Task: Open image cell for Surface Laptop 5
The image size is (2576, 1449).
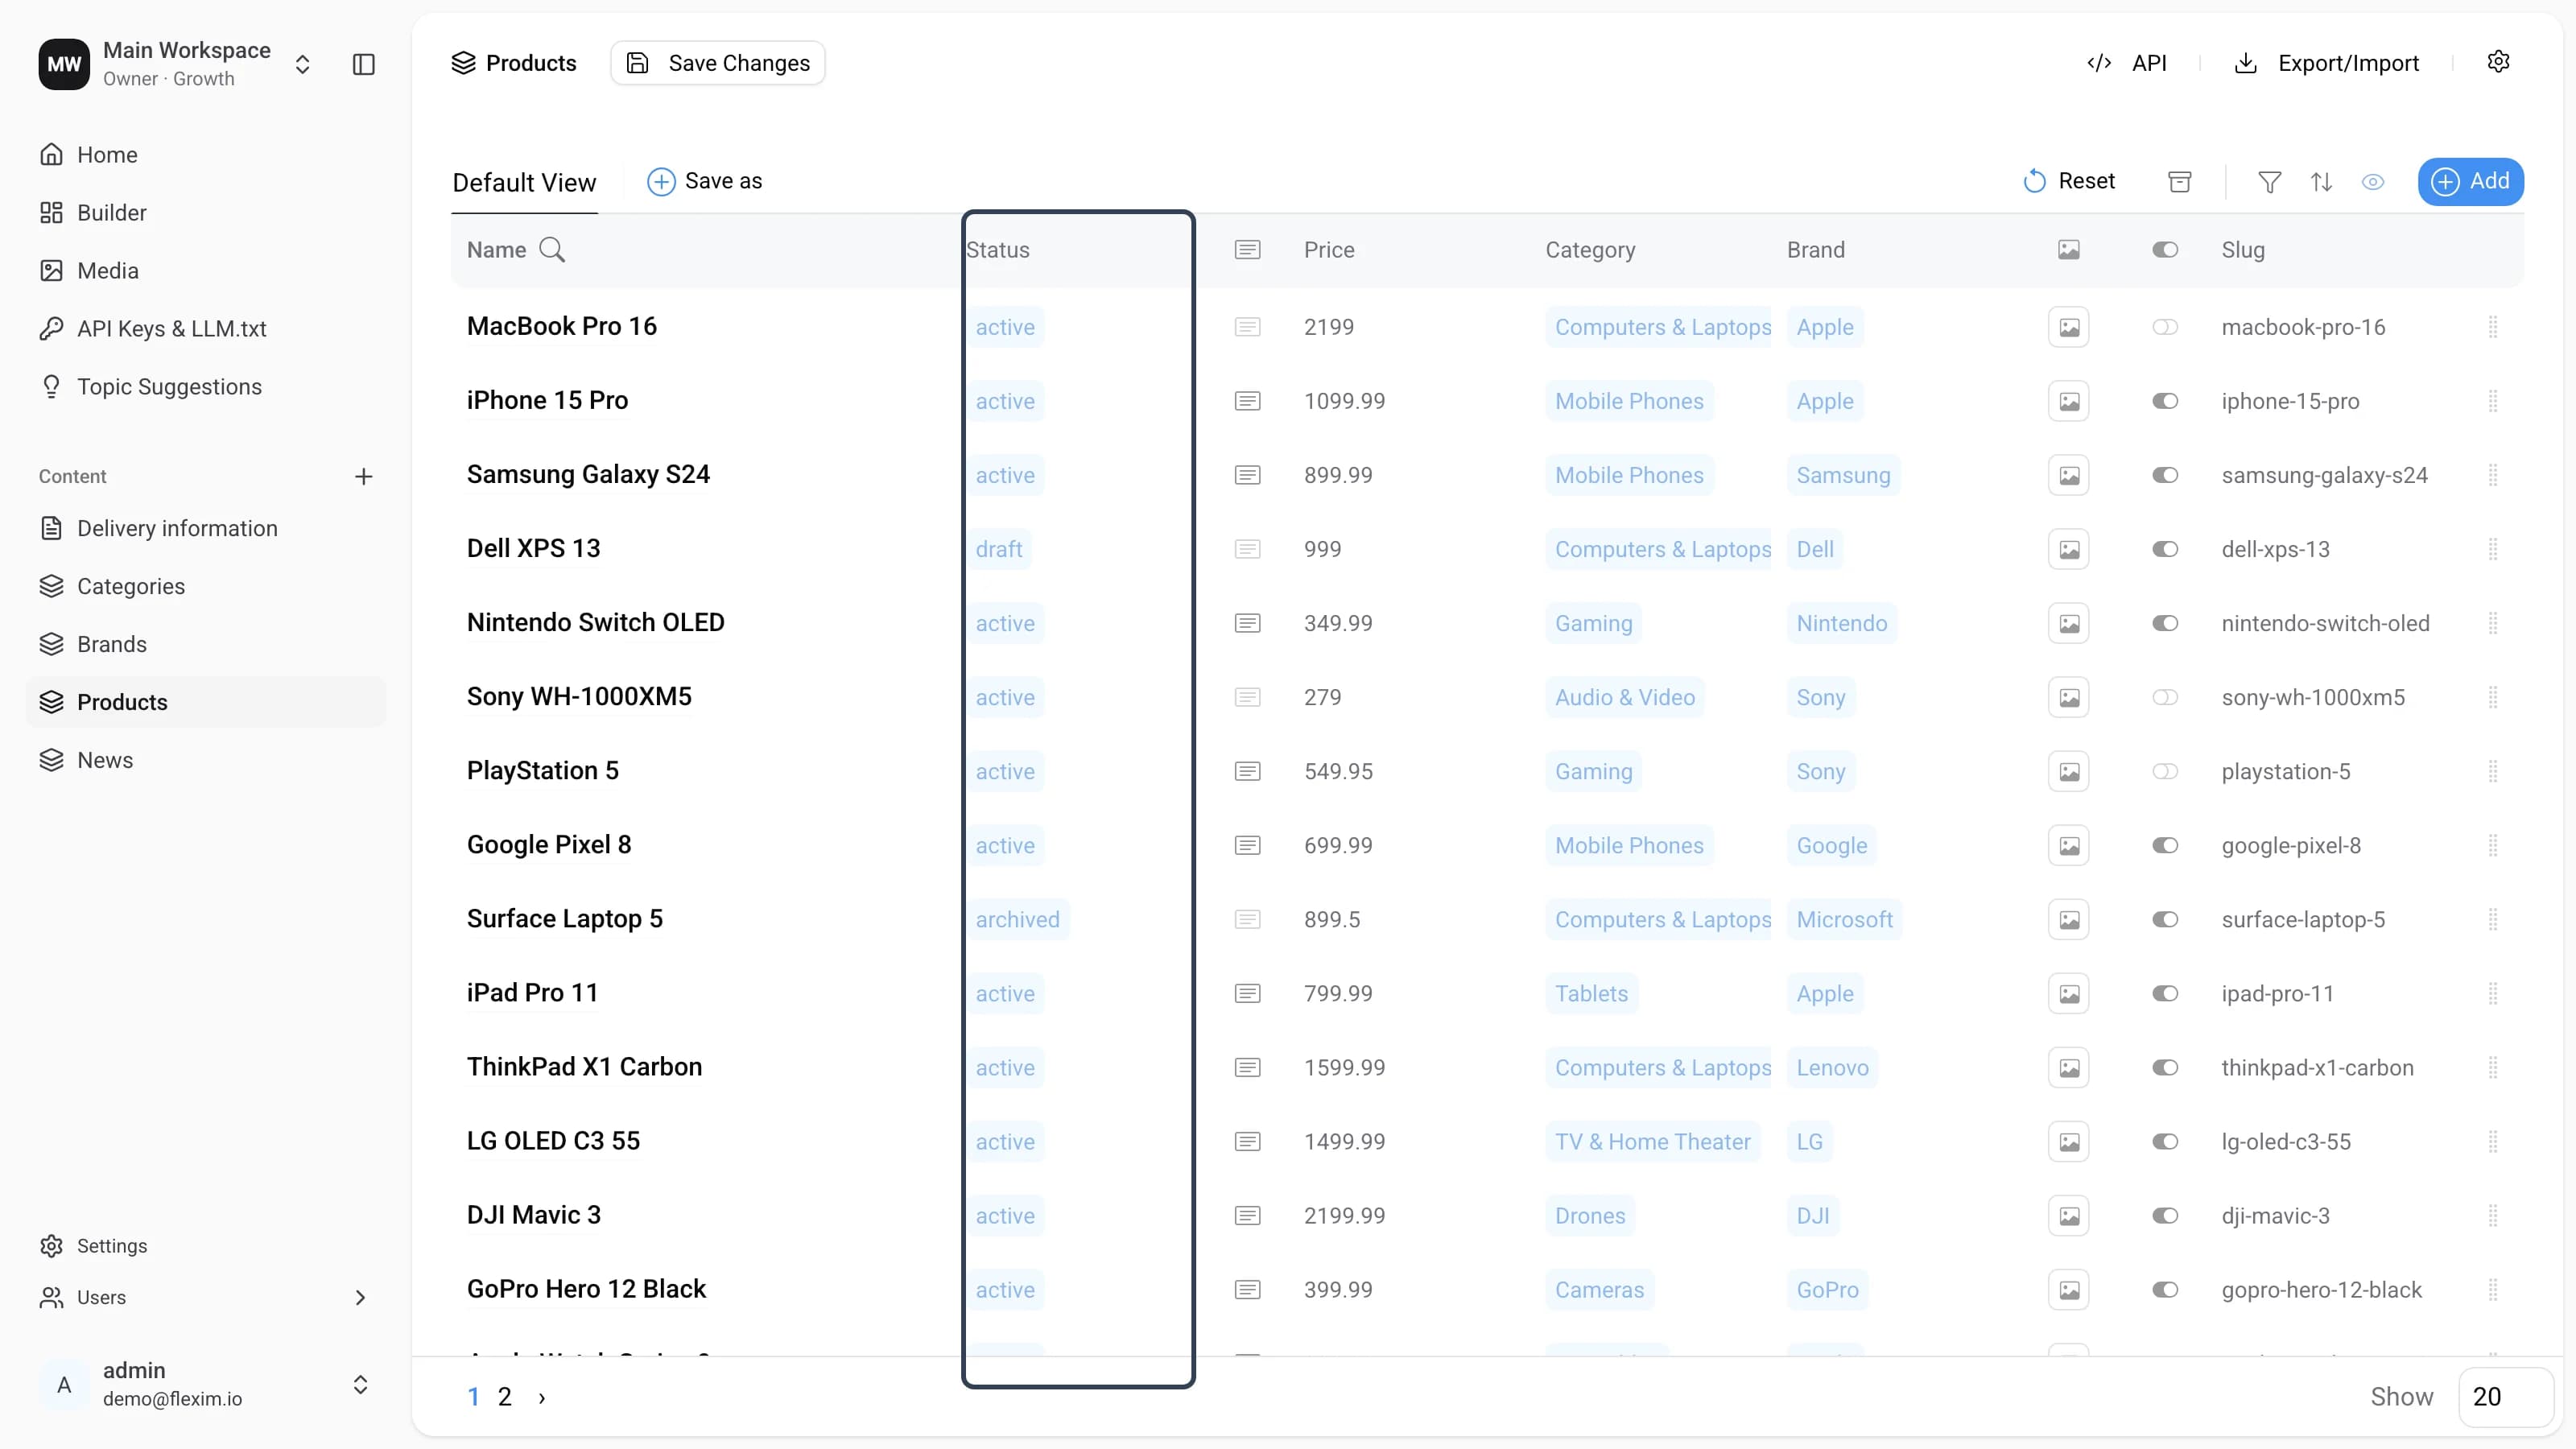Action: click(x=2068, y=919)
